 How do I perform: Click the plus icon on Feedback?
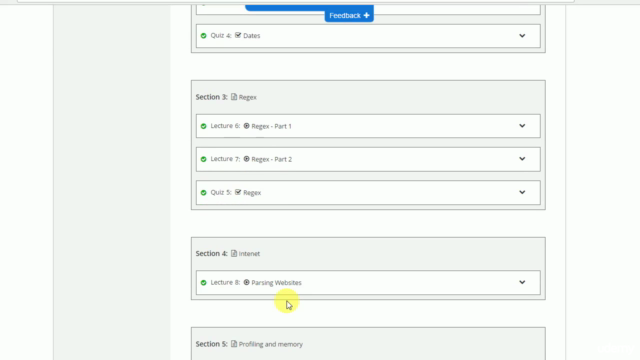(366, 16)
